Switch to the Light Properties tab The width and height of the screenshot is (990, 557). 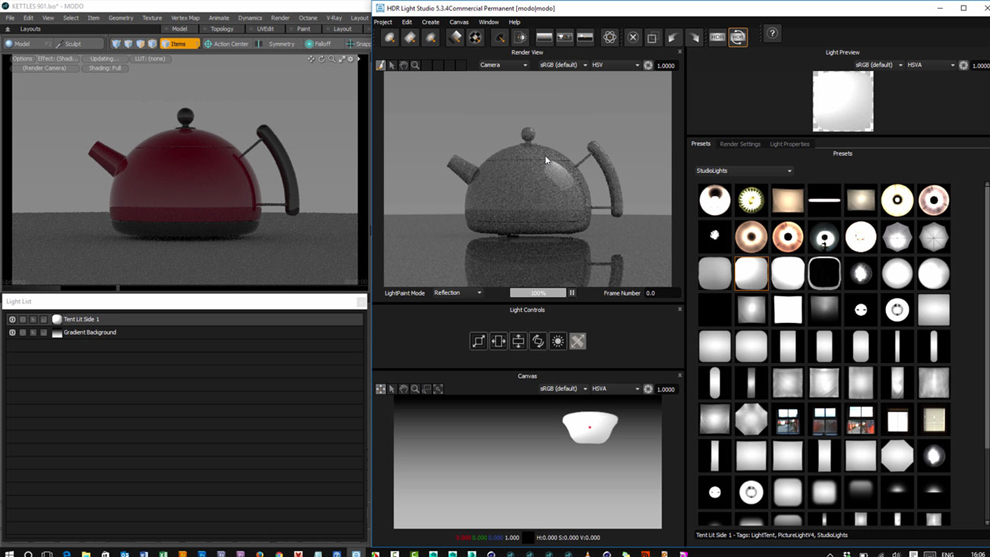pyautogui.click(x=789, y=144)
